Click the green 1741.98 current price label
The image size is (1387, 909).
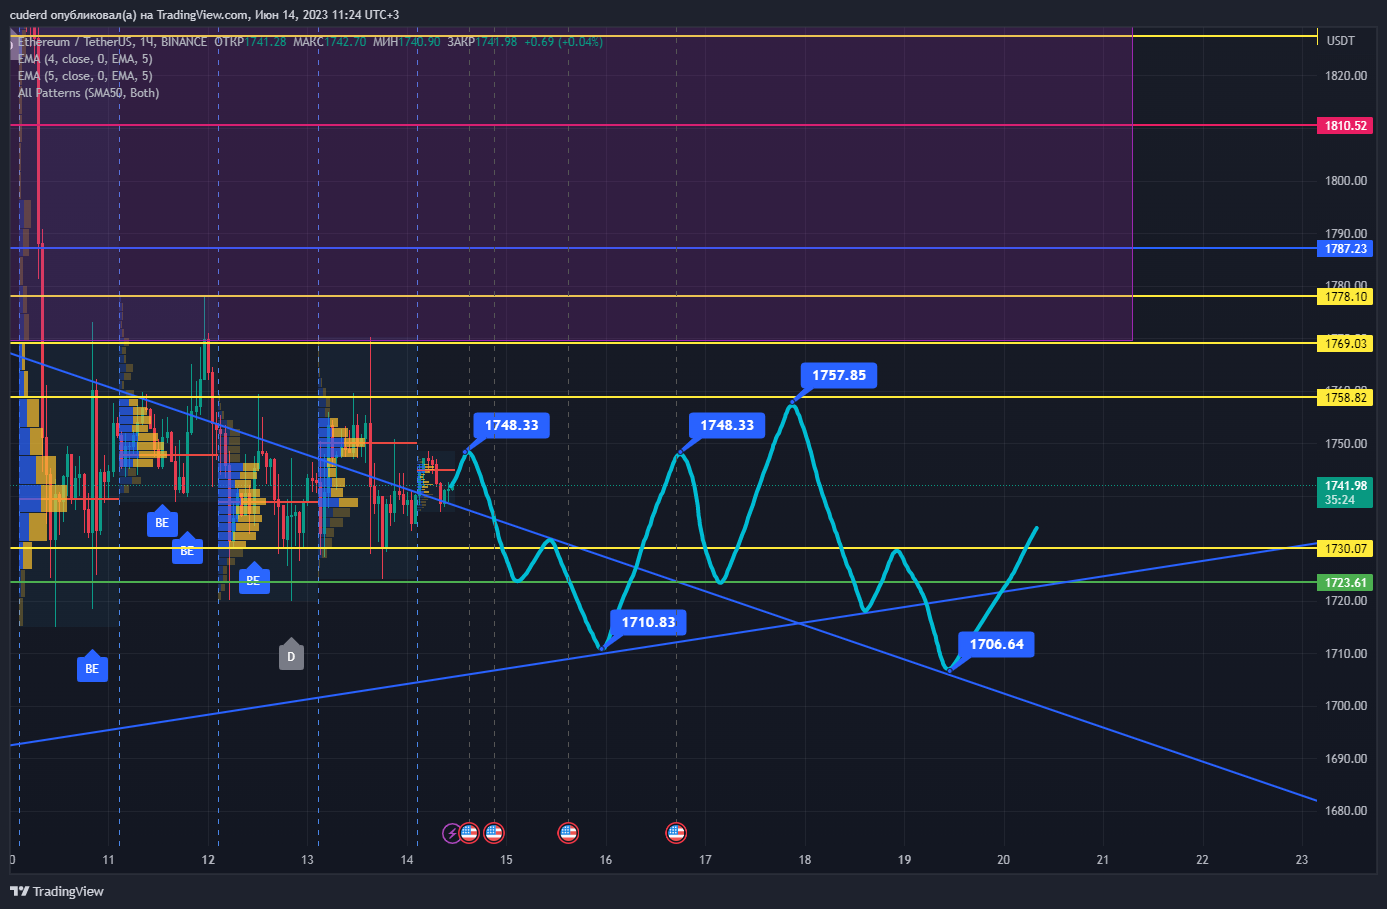1345,492
